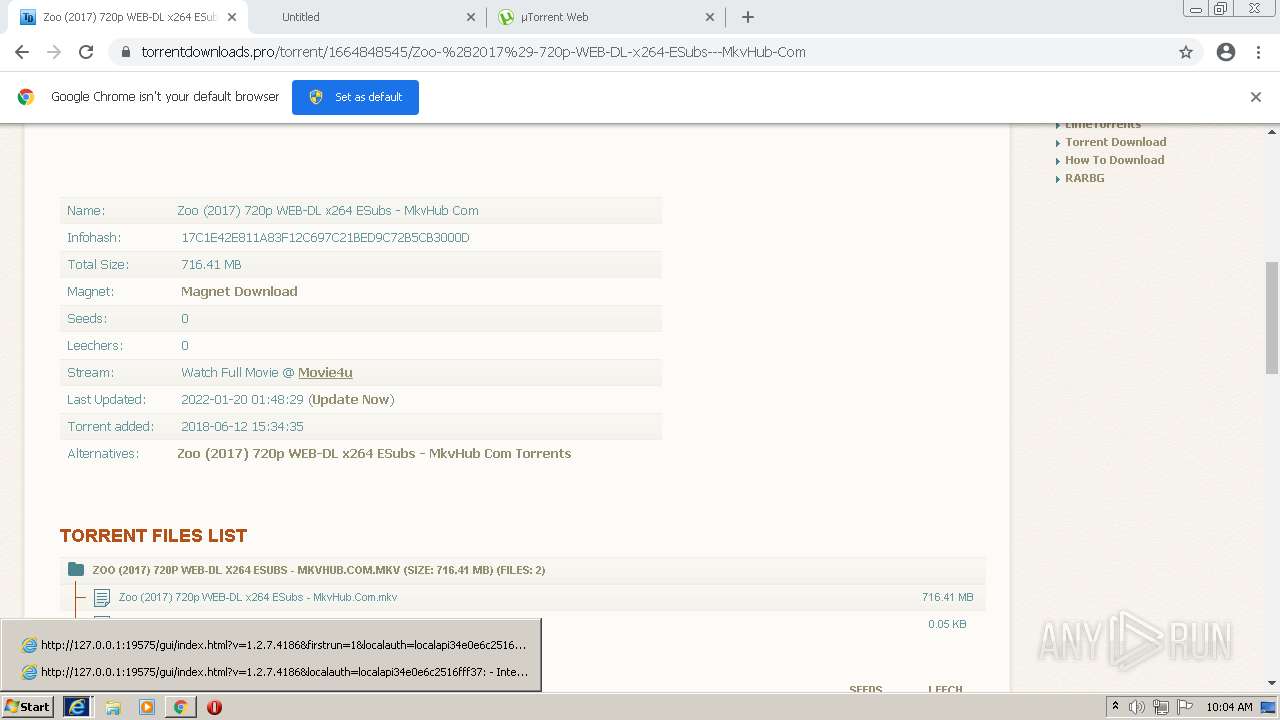The width and height of the screenshot is (1280, 720).
Task: Click the scrollbar up arrow
Action: (1272, 131)
